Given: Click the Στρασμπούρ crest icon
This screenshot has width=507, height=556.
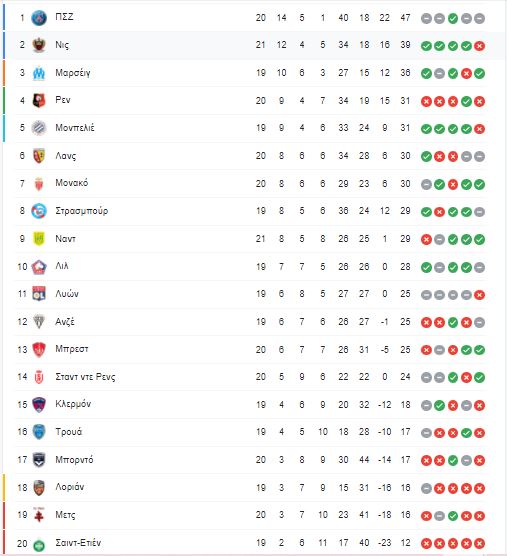Looking at the screenshot, I should coord(39,211).
